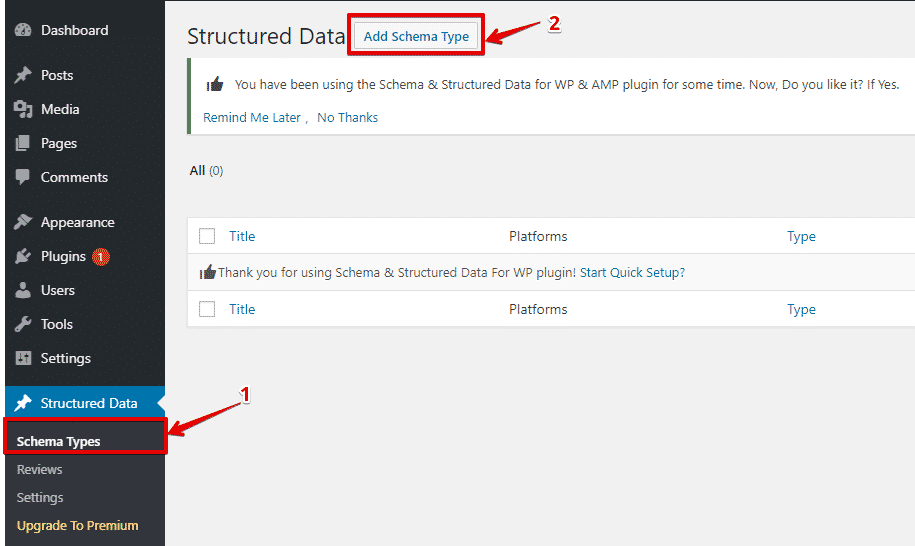Click the Comments speech bubble icon
The image size is (915, 546).
[23, 177]
